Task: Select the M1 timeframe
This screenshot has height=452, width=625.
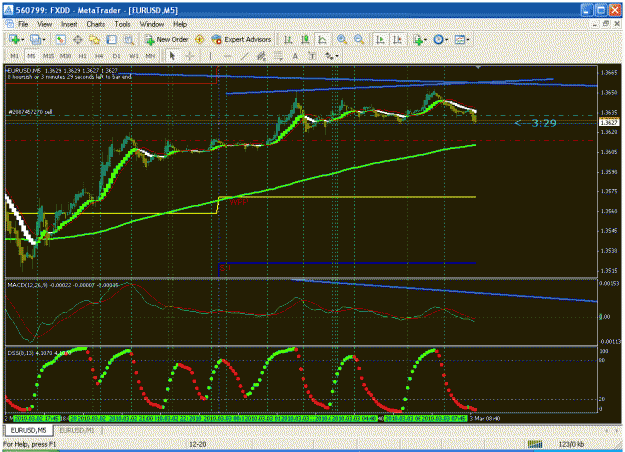Action: tap(14, 56)
